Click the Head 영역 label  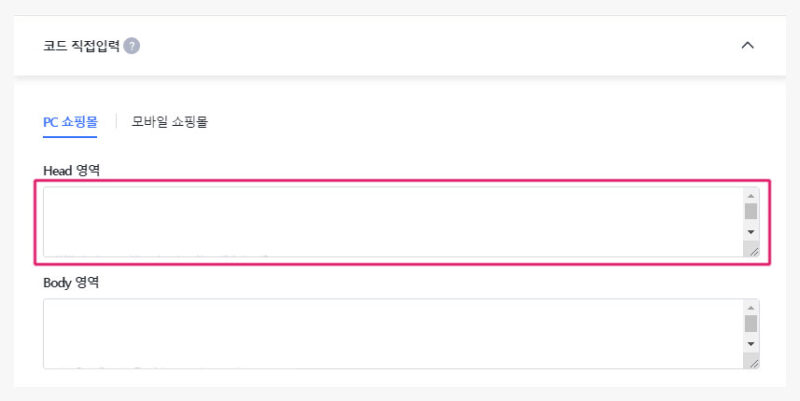pos(71,170)
